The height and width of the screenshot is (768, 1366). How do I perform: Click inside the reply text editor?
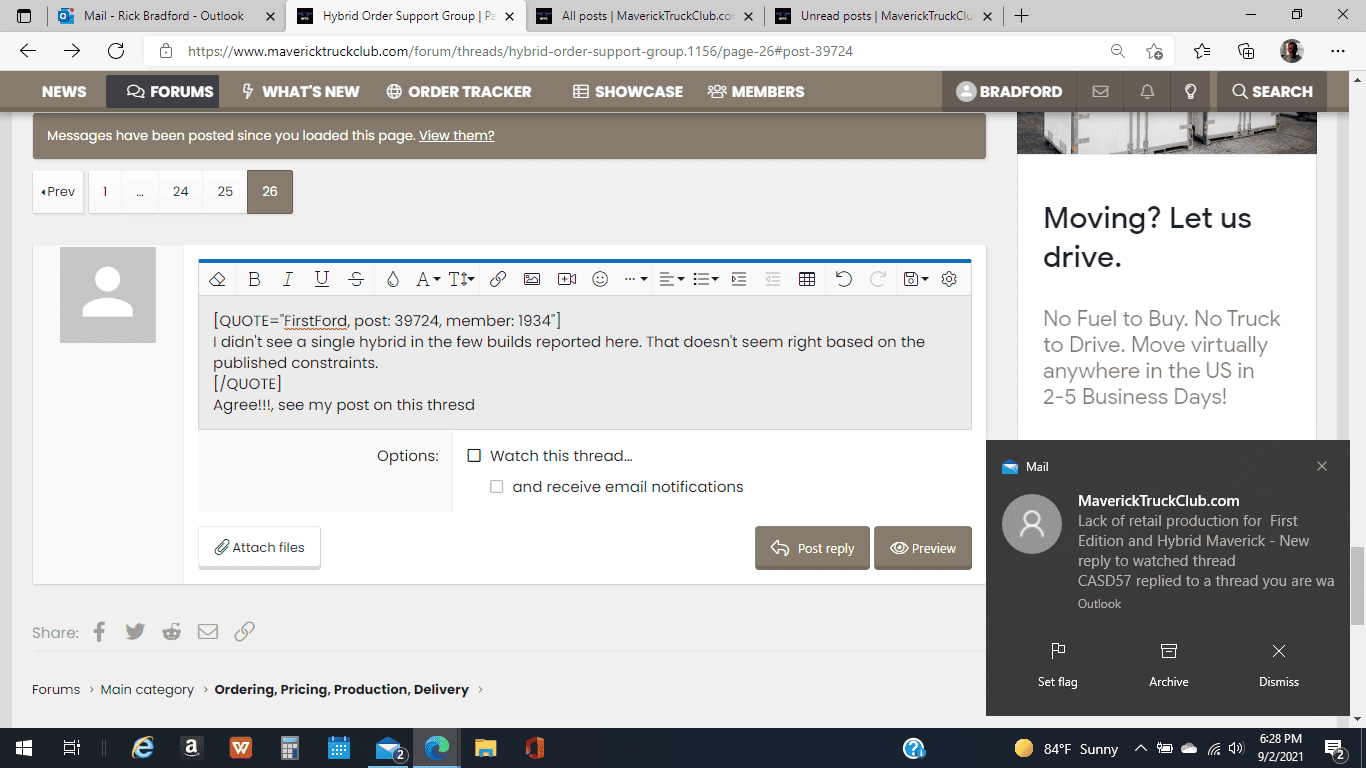[585, 363]
